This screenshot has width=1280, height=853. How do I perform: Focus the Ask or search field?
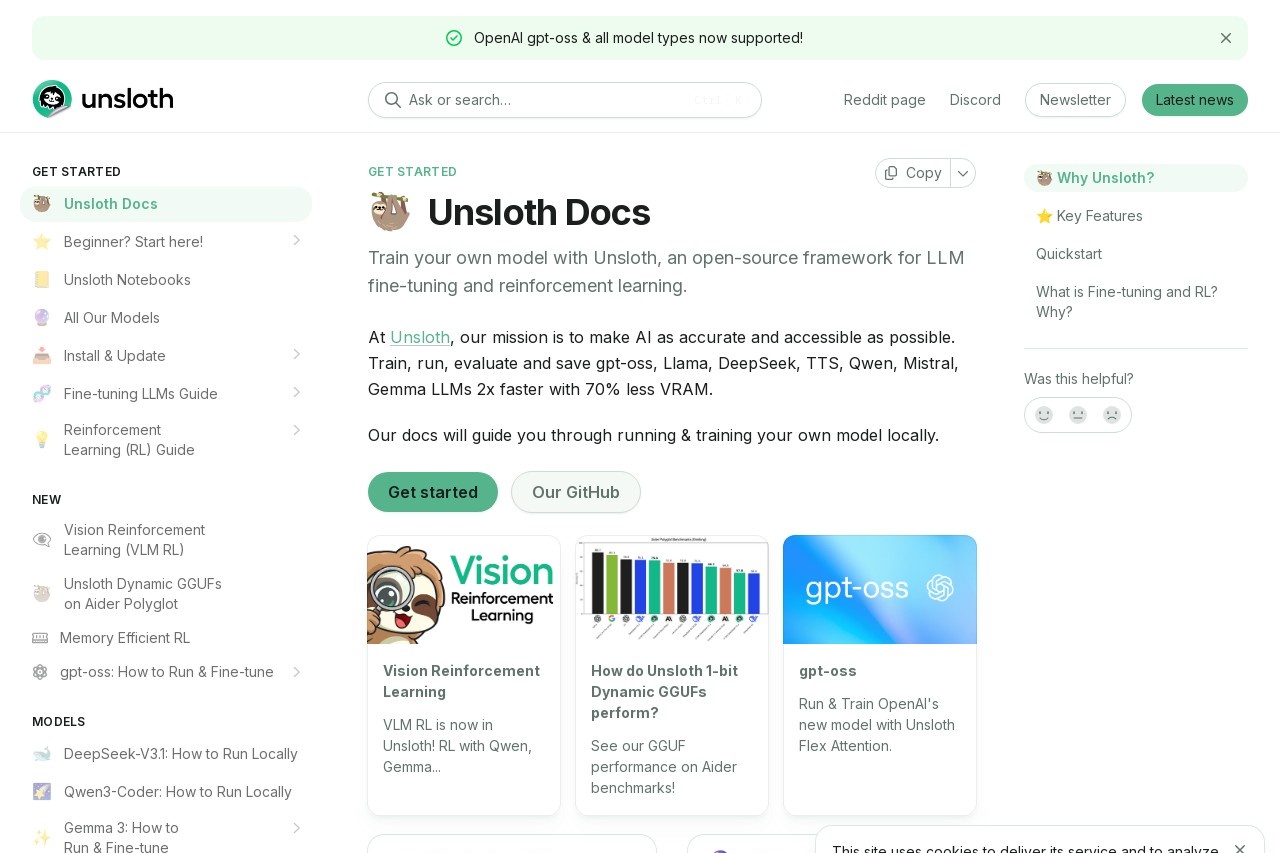pyautogui.click(x=565, y=100)
